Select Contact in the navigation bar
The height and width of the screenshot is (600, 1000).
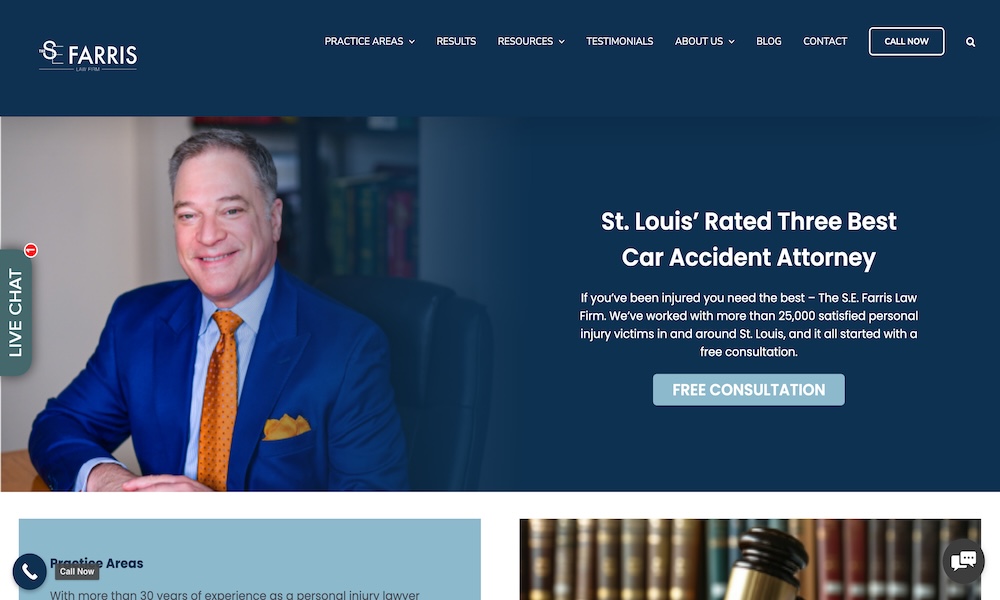tap(825, 41)
